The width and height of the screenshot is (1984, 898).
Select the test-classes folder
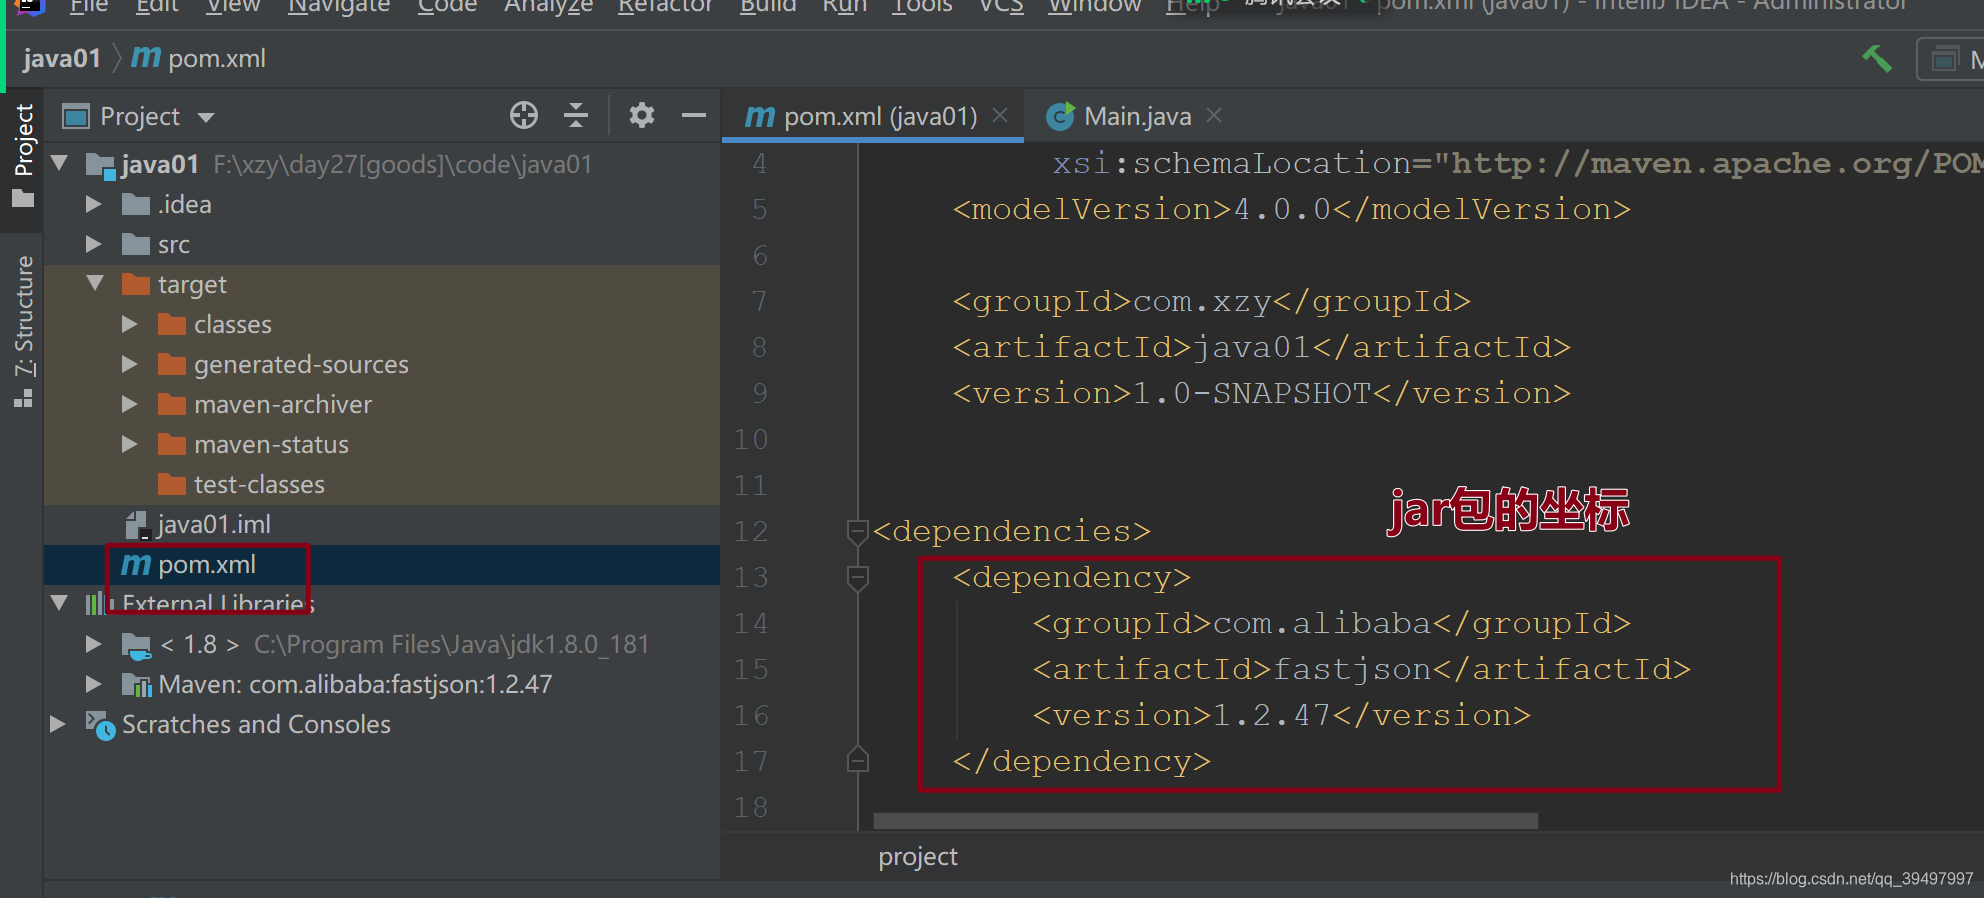click(x=259, y=484)
